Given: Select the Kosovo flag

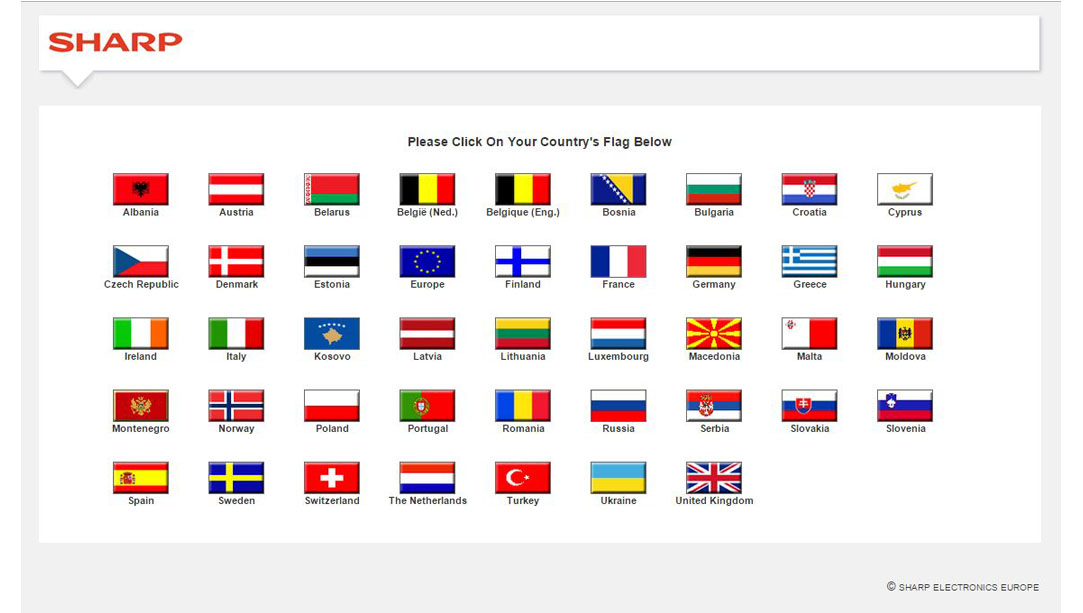Looking at the screenshot, I should coord(332,333).
